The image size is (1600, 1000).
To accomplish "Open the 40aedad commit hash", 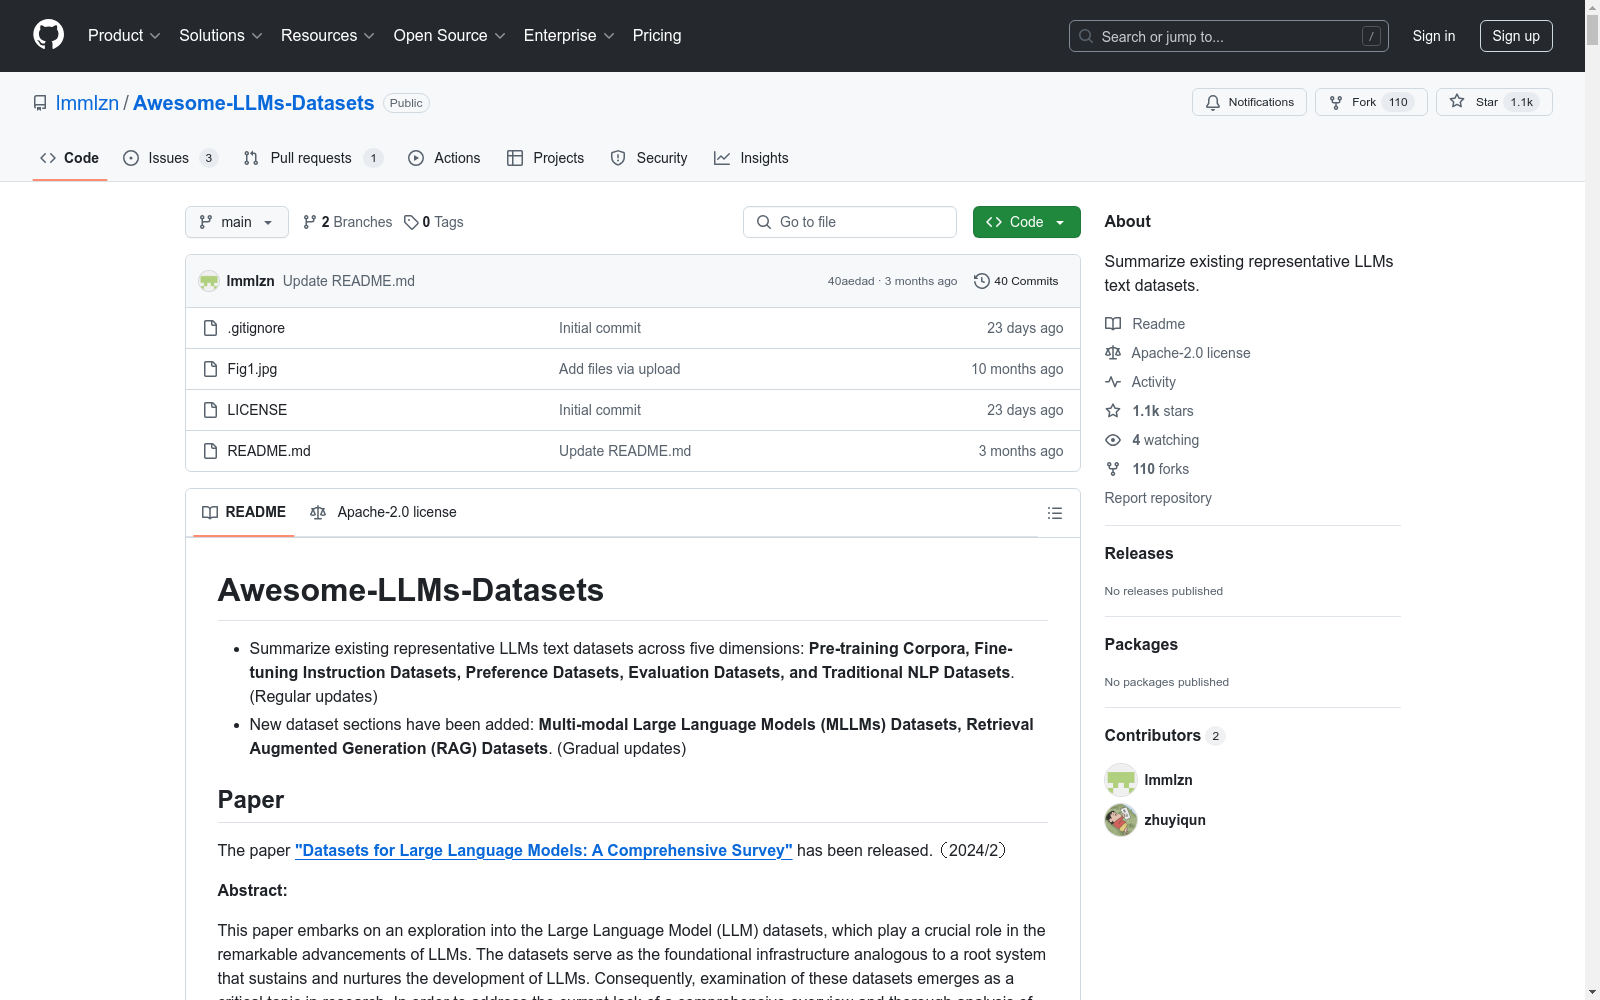I will point(851,281).
